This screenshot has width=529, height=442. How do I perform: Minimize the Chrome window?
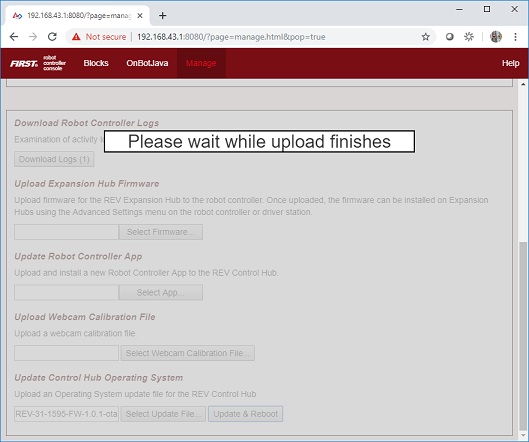(x=459, y=9)
